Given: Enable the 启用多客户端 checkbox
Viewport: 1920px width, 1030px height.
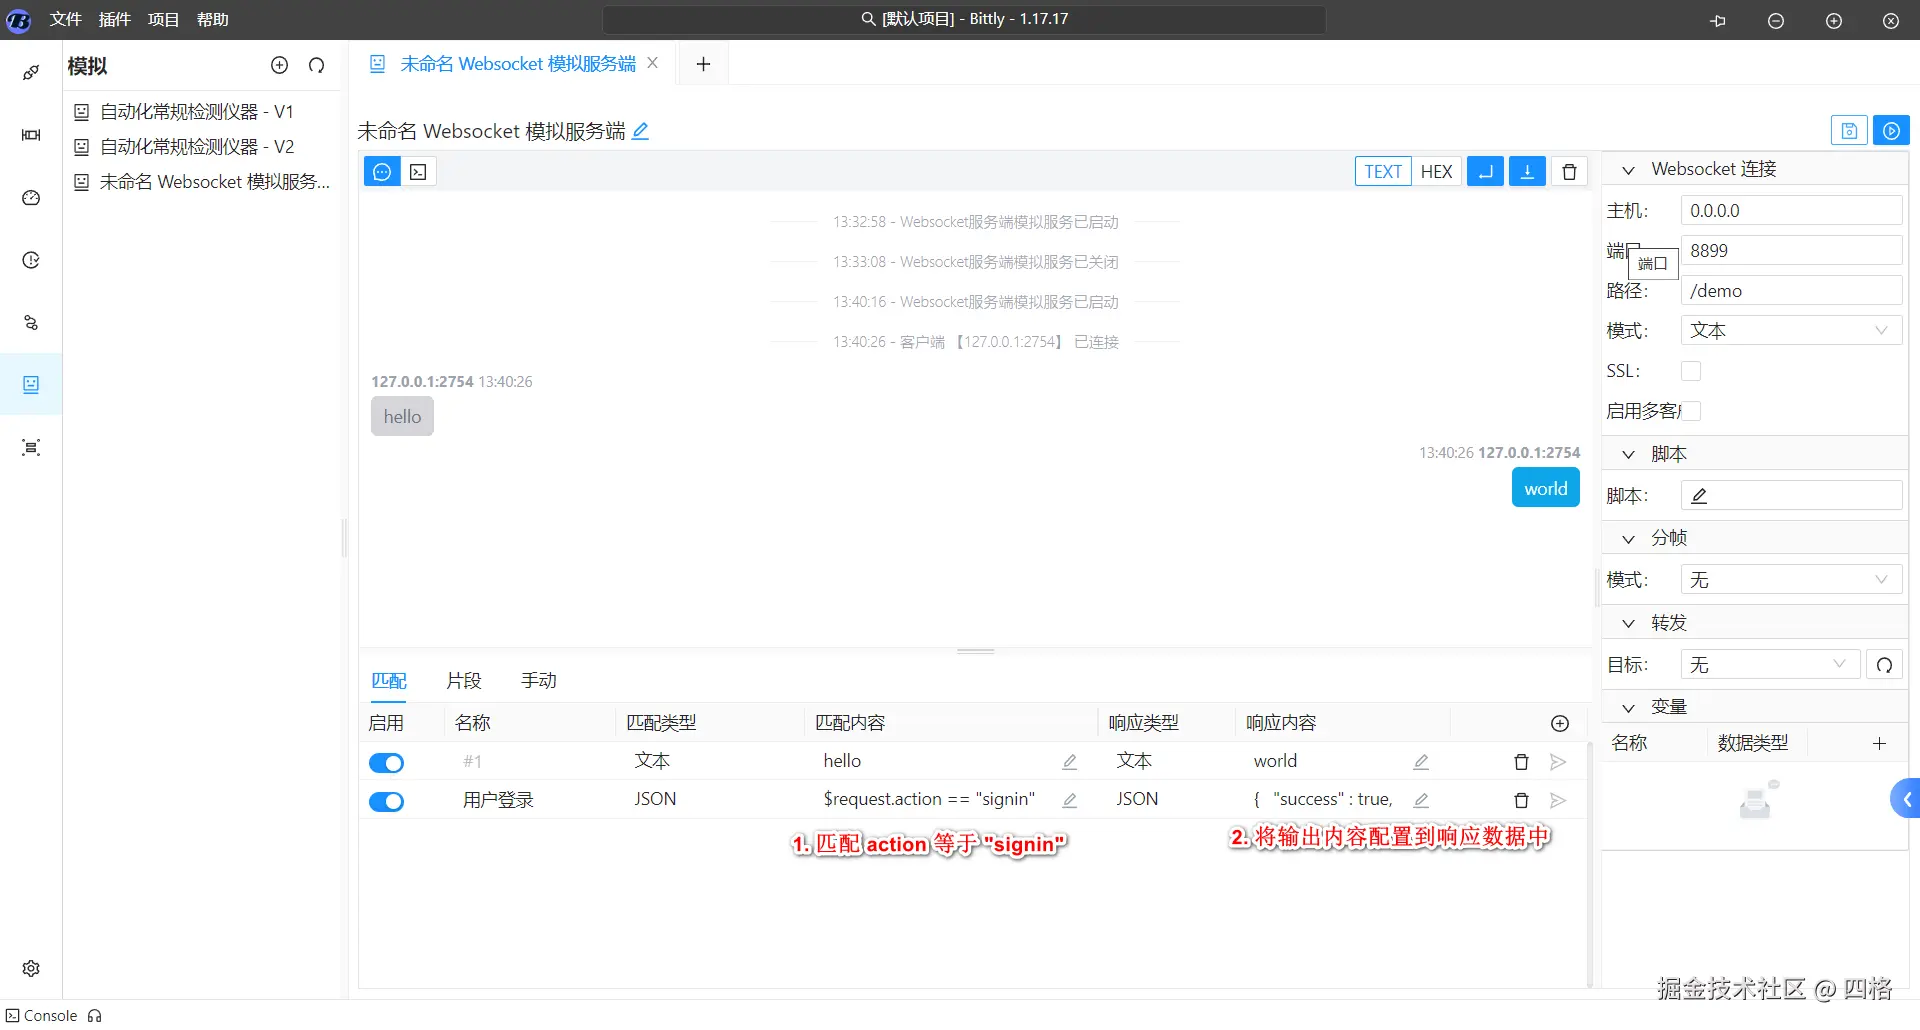Looking at the screenshot, I should pos(1692,411).
